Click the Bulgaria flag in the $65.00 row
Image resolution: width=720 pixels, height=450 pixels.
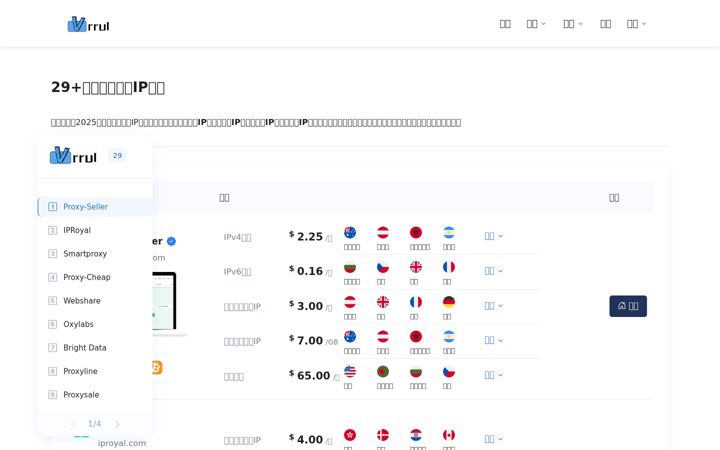point(416,371)
